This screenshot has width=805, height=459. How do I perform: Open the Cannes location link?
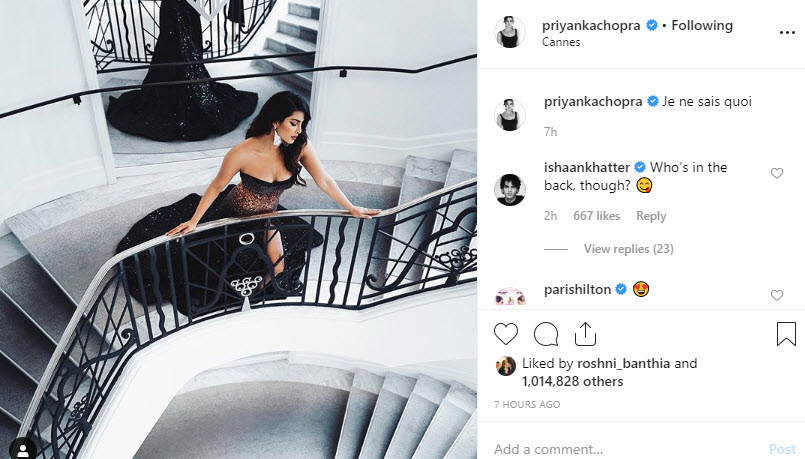561,42
